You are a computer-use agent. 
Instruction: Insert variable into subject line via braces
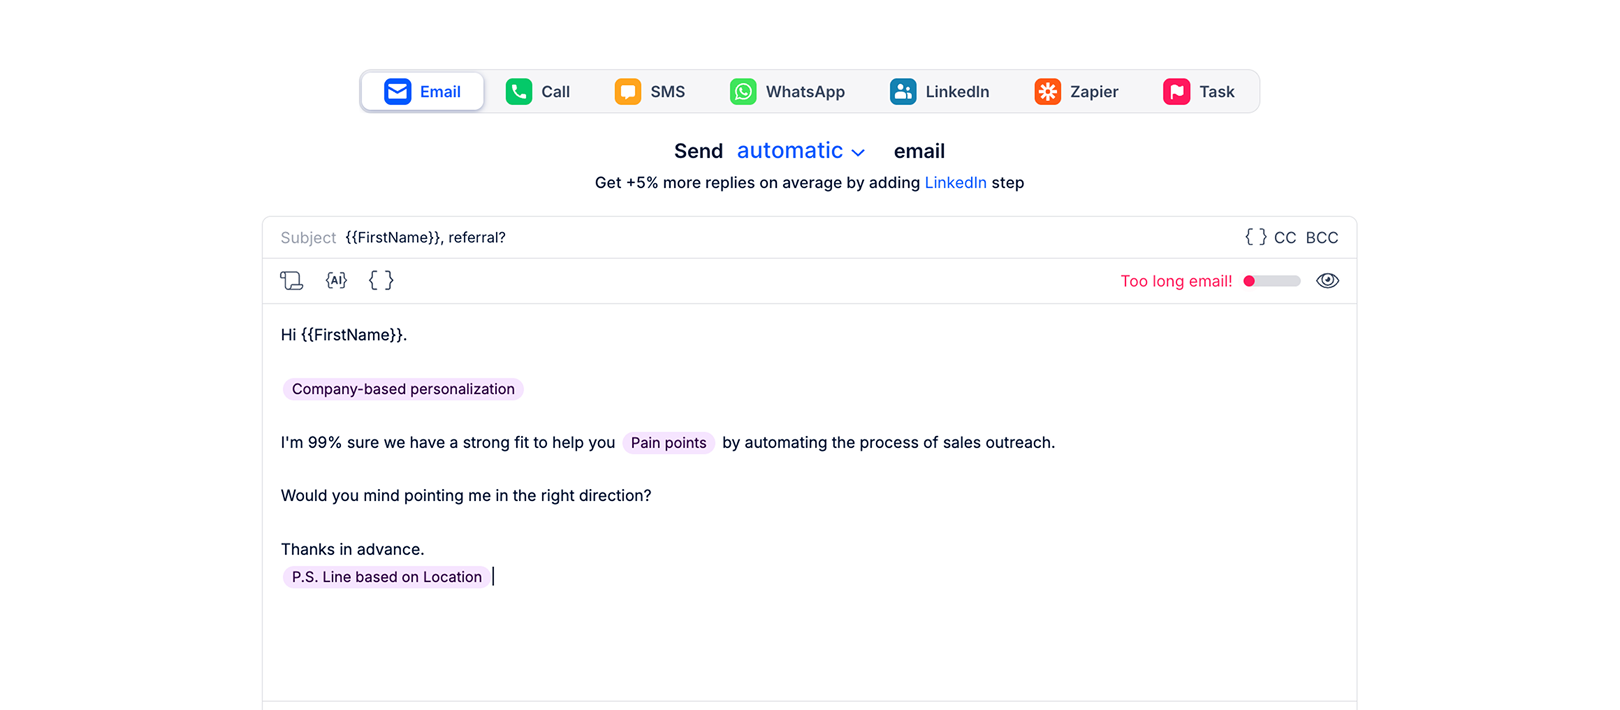[1255, 237]
